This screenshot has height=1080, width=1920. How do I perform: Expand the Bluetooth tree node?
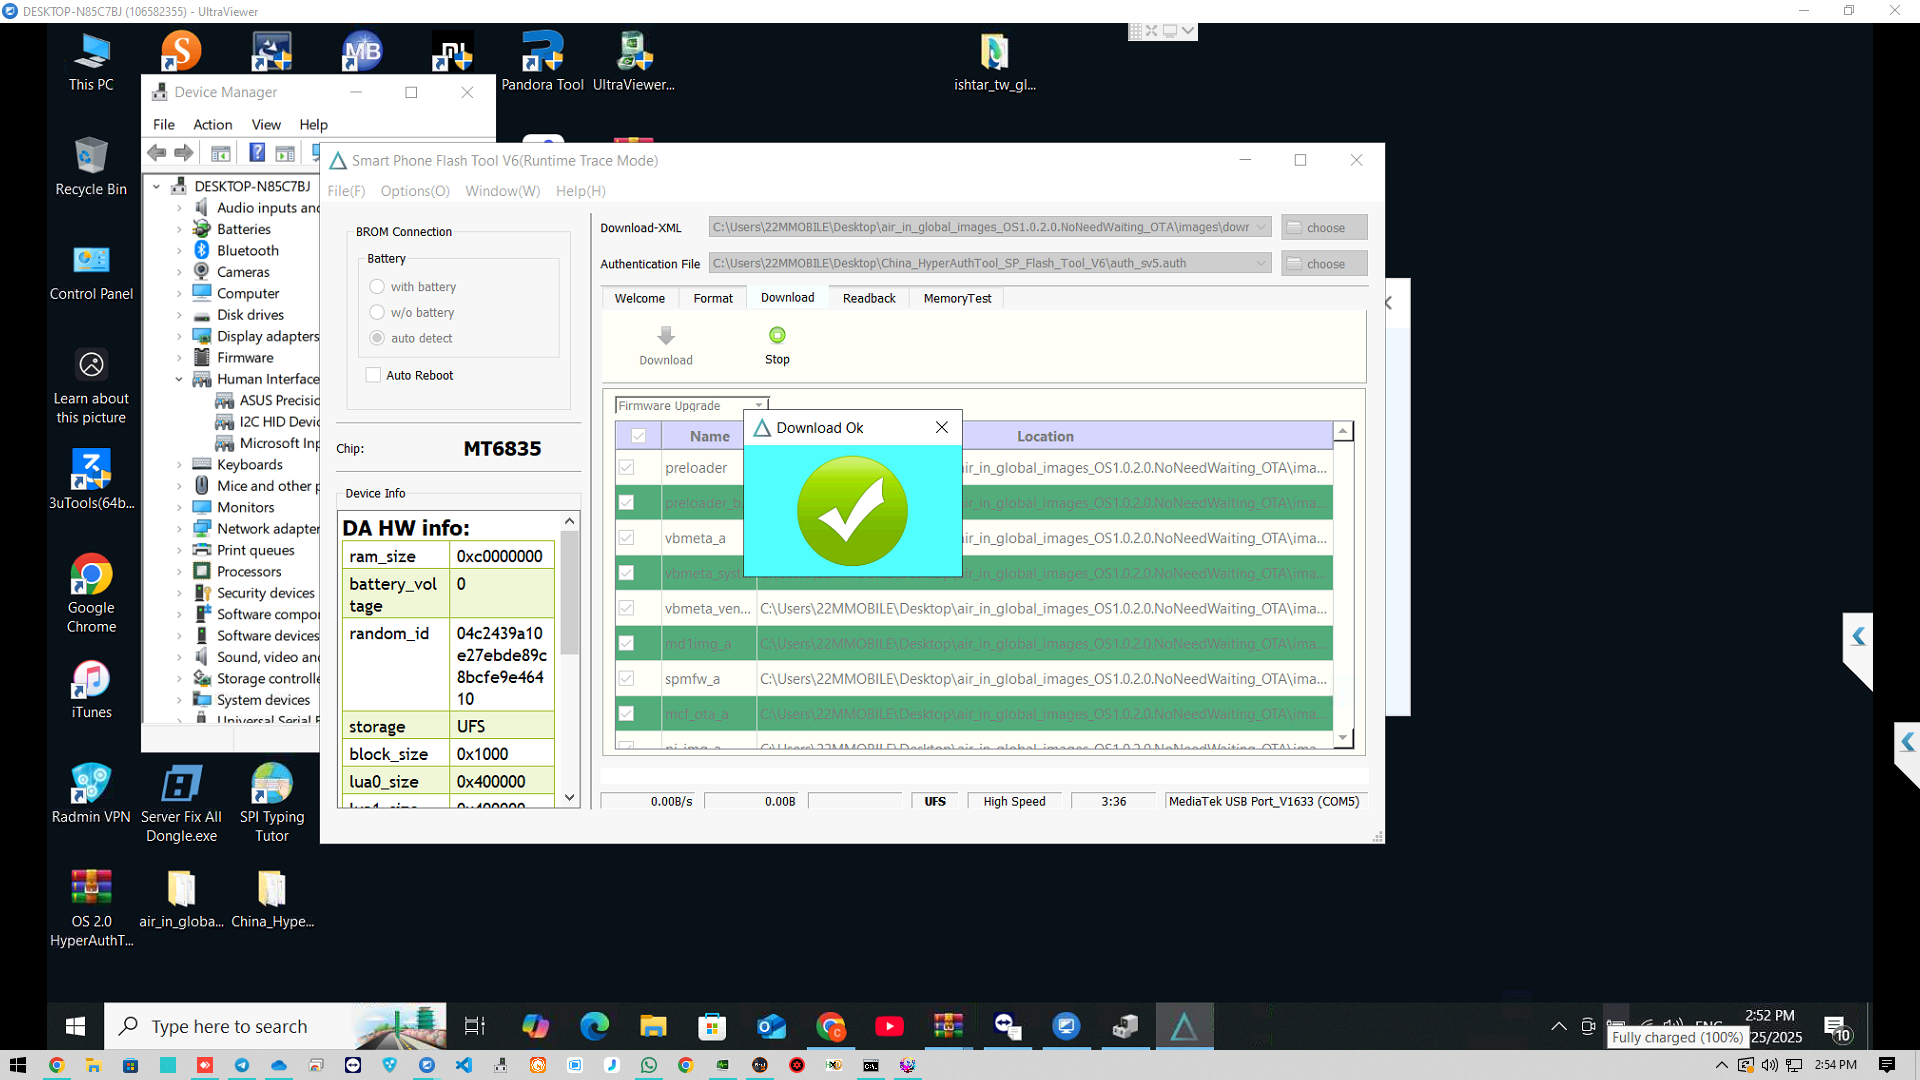point(179,251)
